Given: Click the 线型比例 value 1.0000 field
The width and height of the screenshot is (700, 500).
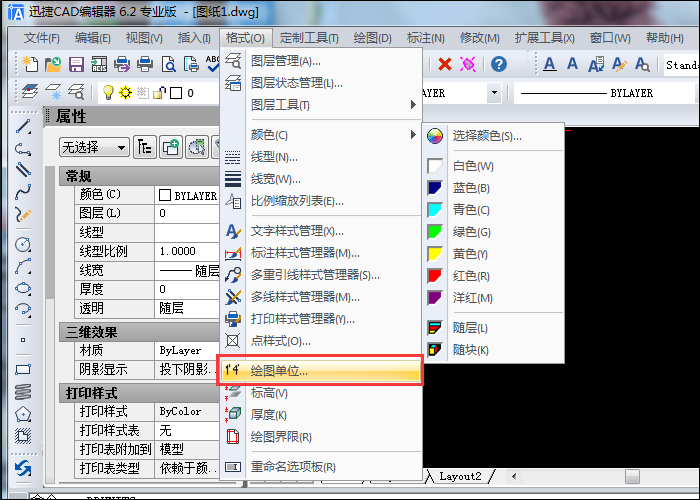Looking at the screenshot, I should [187, 251].
